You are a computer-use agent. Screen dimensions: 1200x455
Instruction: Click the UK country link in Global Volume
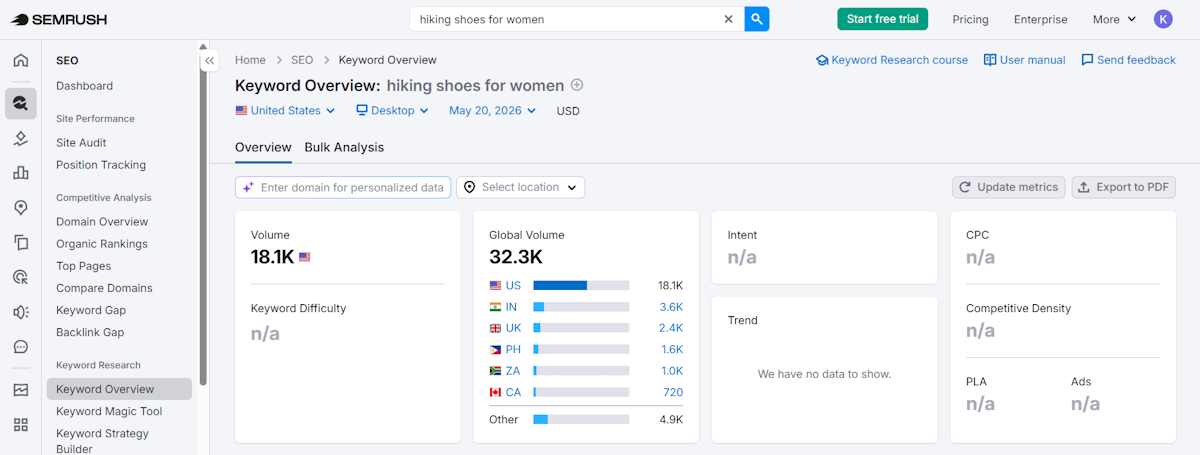[513, 328]
